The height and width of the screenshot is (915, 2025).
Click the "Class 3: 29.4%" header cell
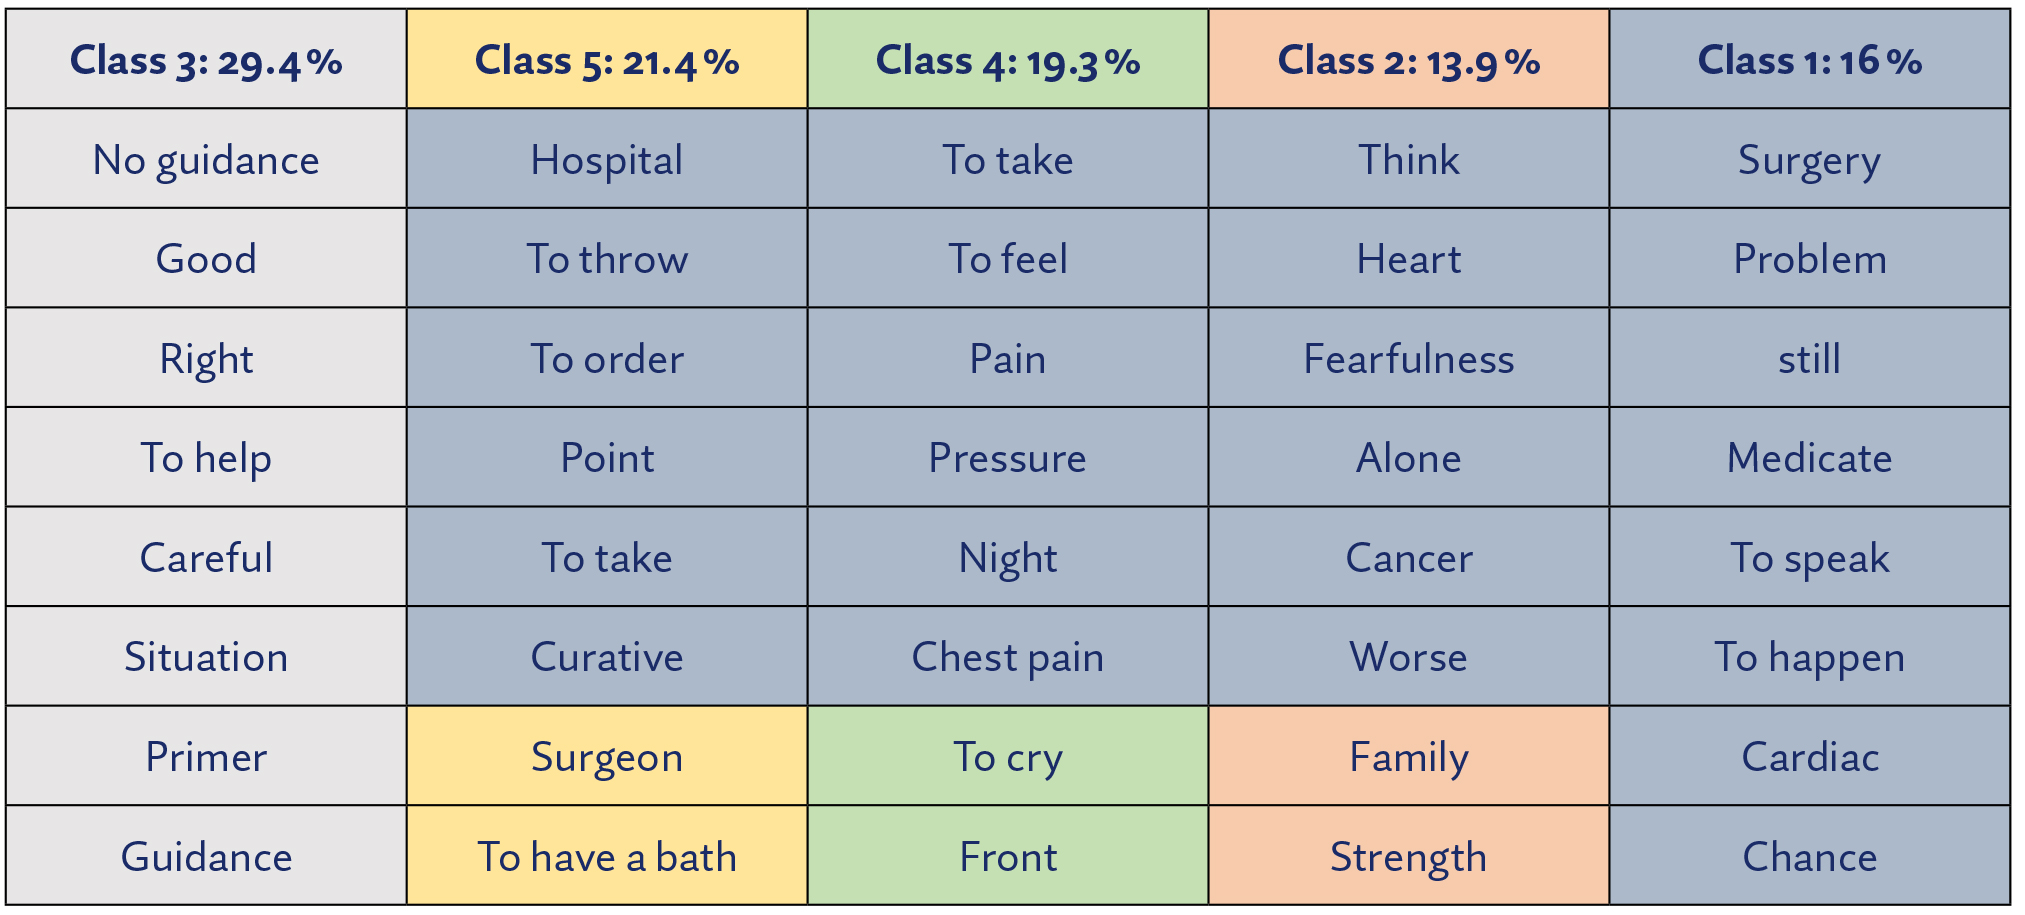pyautogui.click(x=206, y=60)
